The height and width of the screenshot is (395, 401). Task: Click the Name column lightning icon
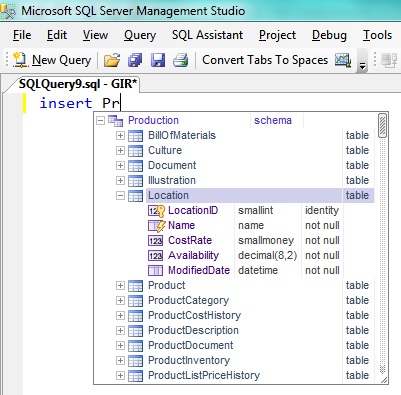156,226
